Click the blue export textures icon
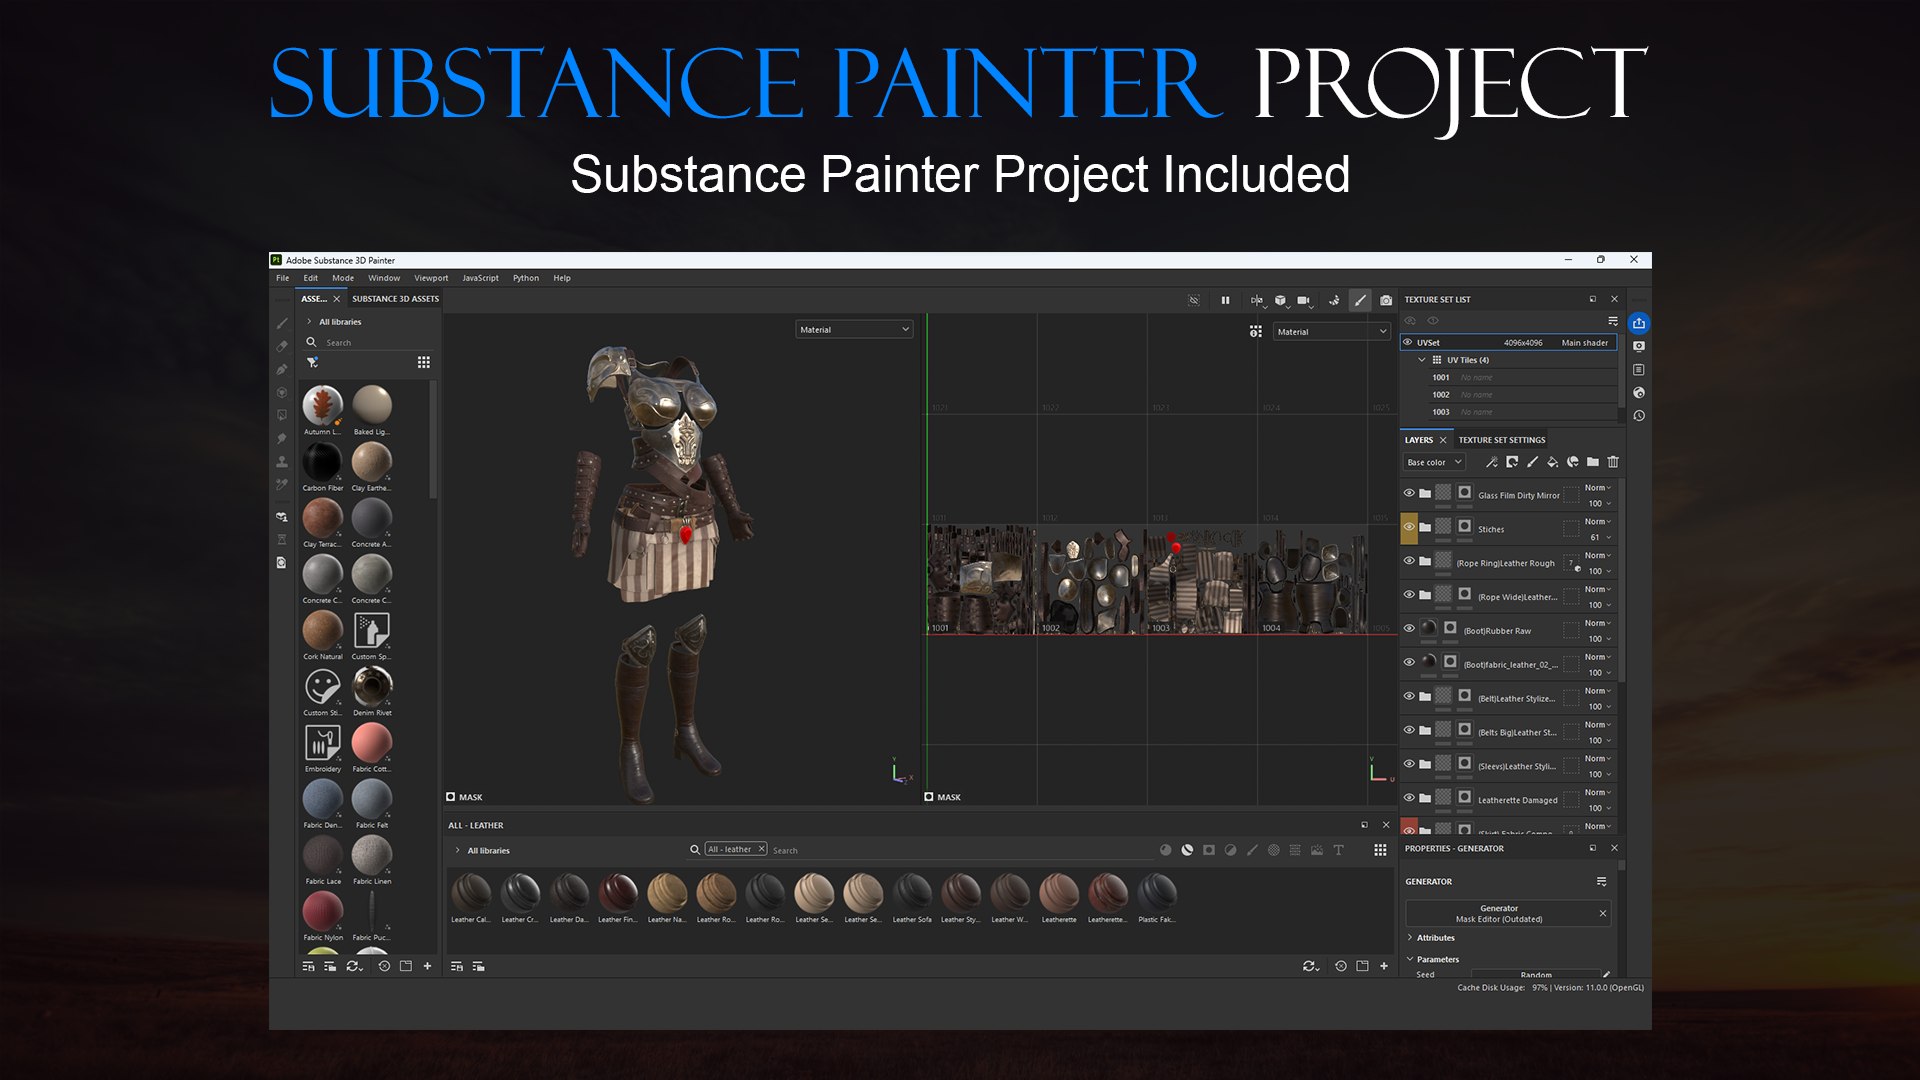This screenshot has width=1920, height=1080. pyautogui.click(x=1639, y=323)
